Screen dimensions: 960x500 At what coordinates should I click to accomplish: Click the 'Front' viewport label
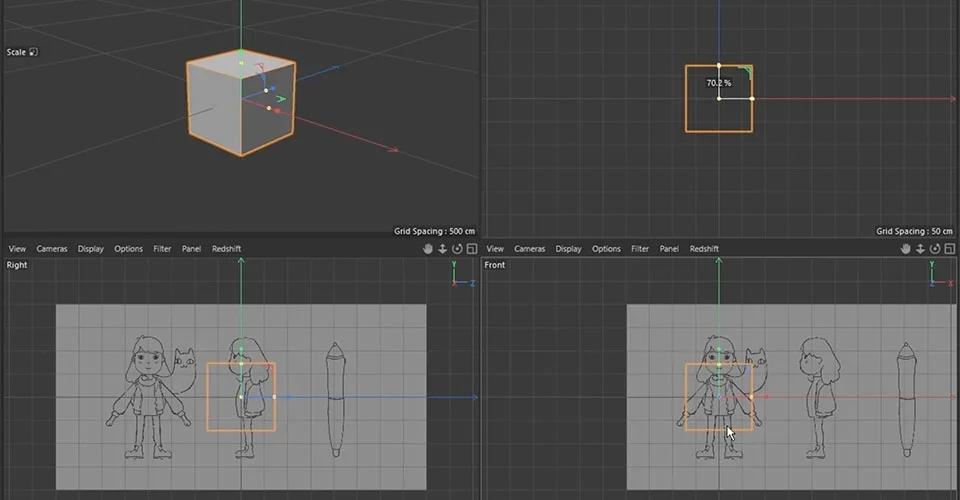(x=495, y=265)
